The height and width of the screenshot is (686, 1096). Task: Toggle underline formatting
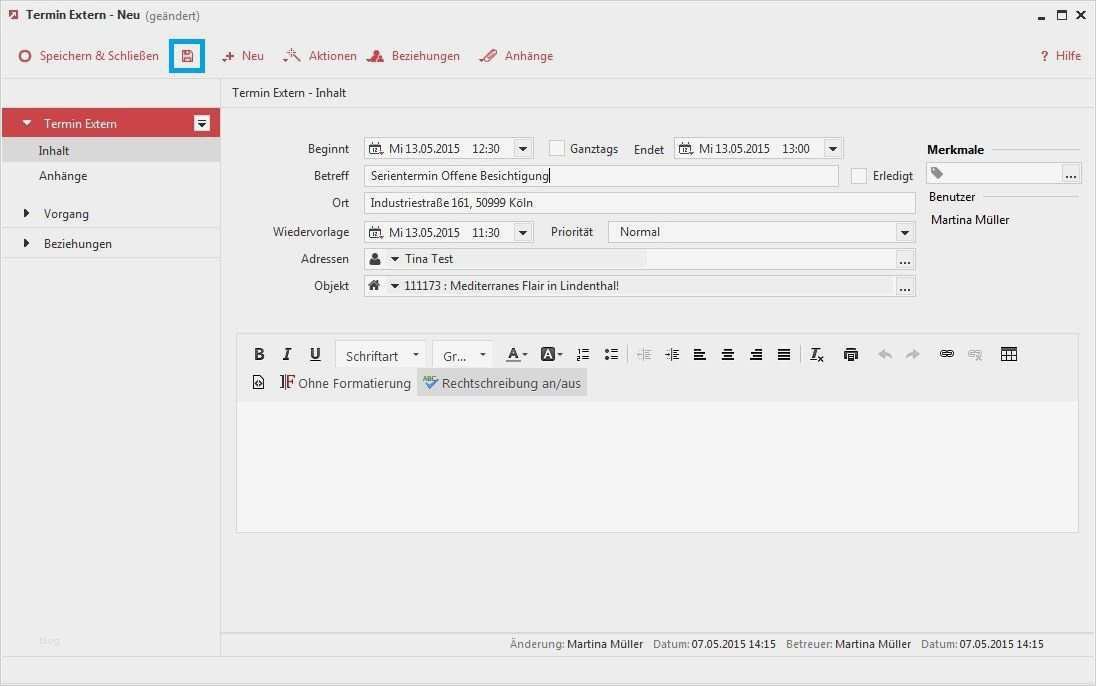point(315,355)
